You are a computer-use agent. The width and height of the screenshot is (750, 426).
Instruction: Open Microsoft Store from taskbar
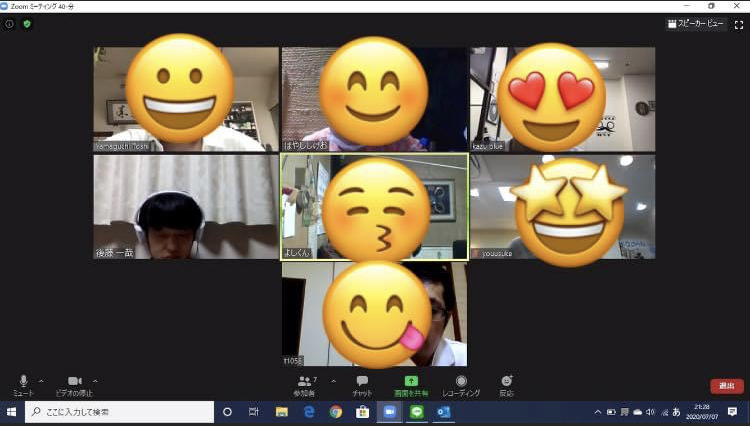363,412
